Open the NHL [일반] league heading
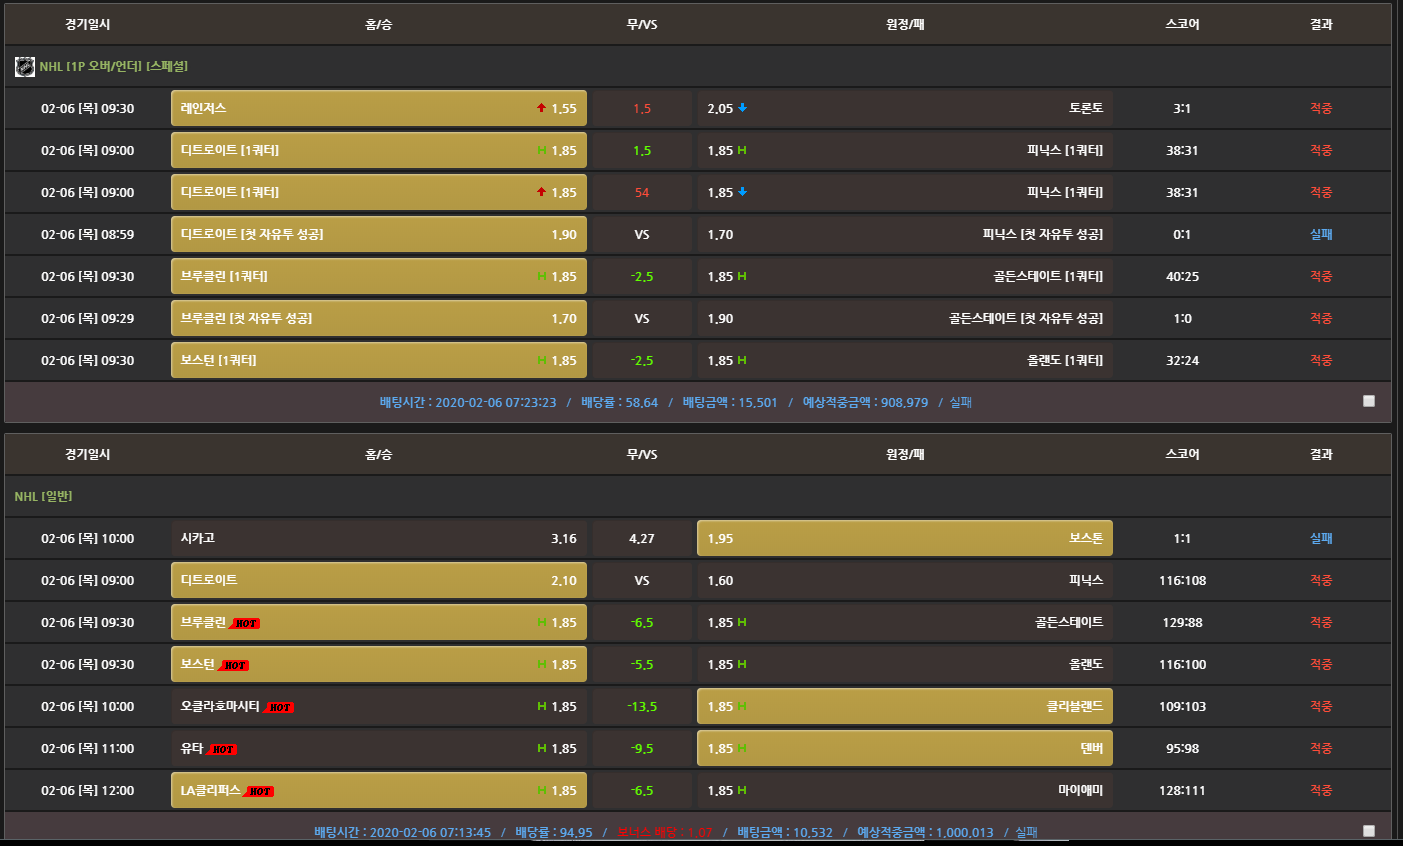The width and height of the screenshot is (1403, 846). tap(43, 496)
